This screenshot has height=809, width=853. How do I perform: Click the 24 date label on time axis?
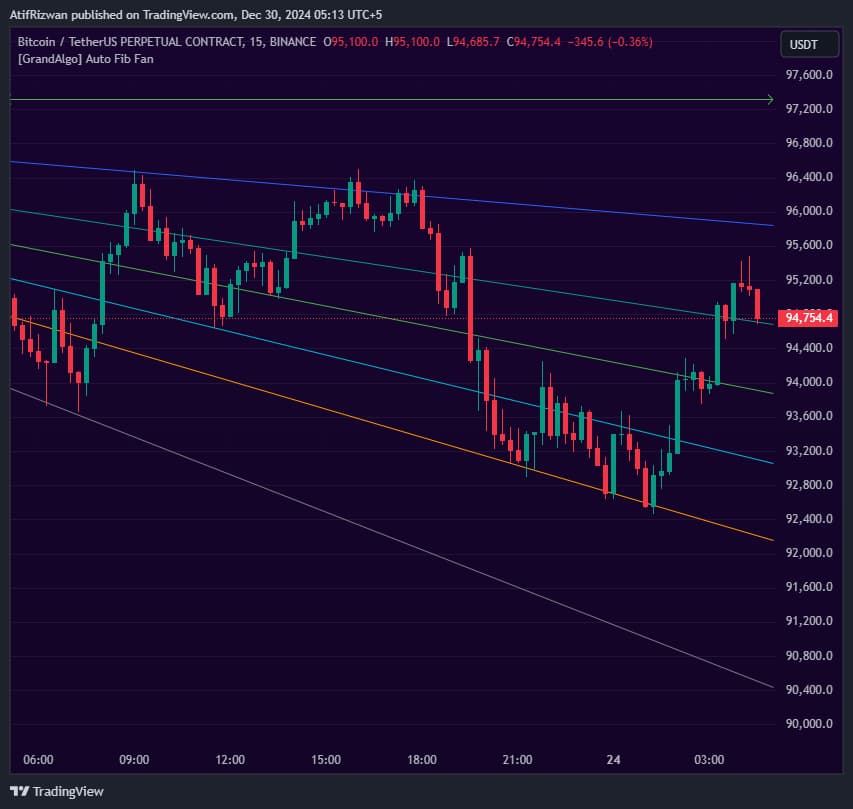tap(612, 760)
